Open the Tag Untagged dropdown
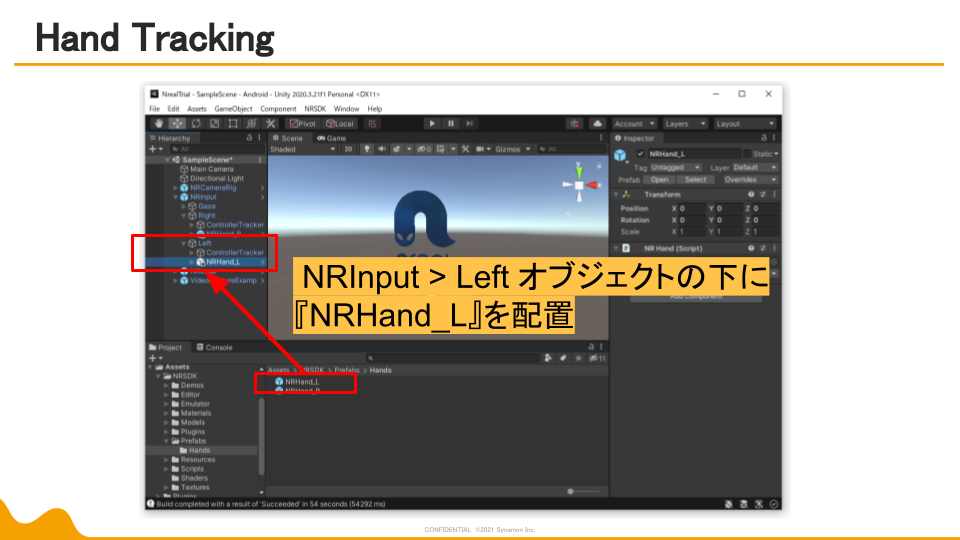 pyautogui.click(x=675, y=167)
